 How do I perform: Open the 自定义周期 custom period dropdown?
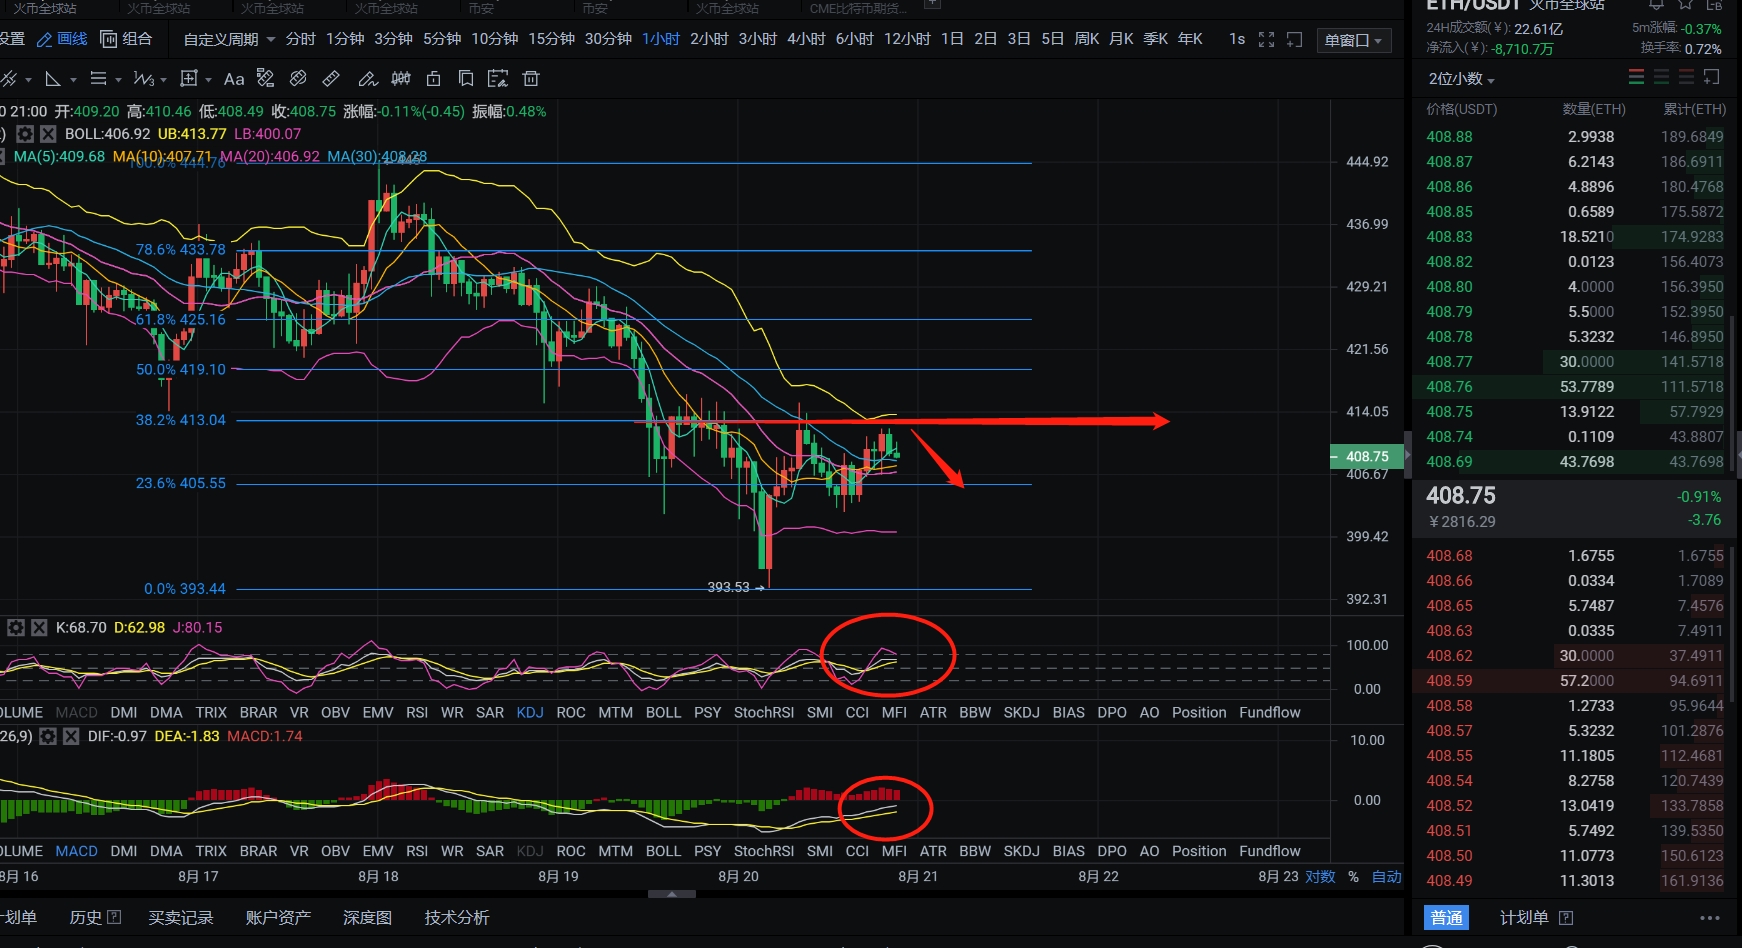pos(229,39)
